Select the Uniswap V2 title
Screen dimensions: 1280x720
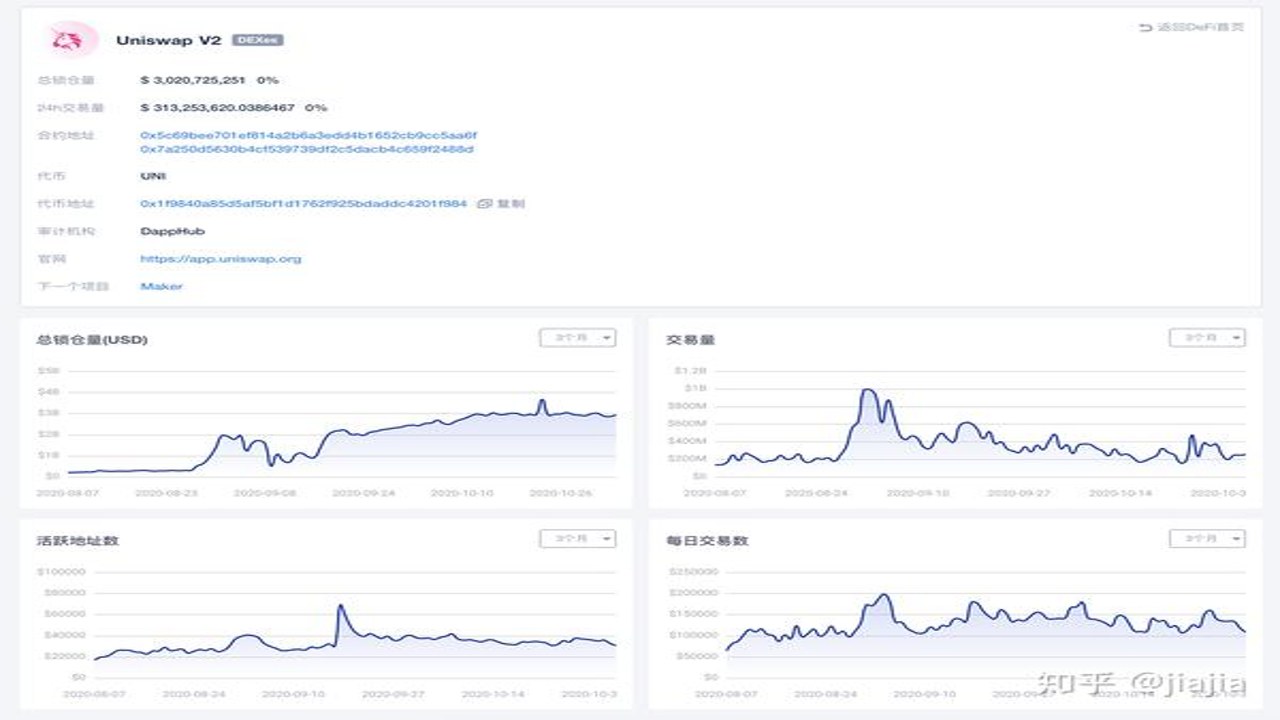pos(168,40)
